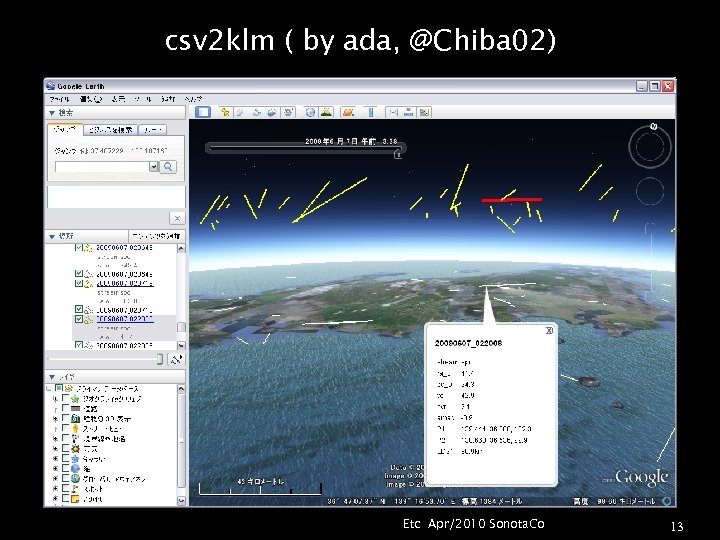
Task: Click the Record a Tour camera icon
Action: click(288, 112)
